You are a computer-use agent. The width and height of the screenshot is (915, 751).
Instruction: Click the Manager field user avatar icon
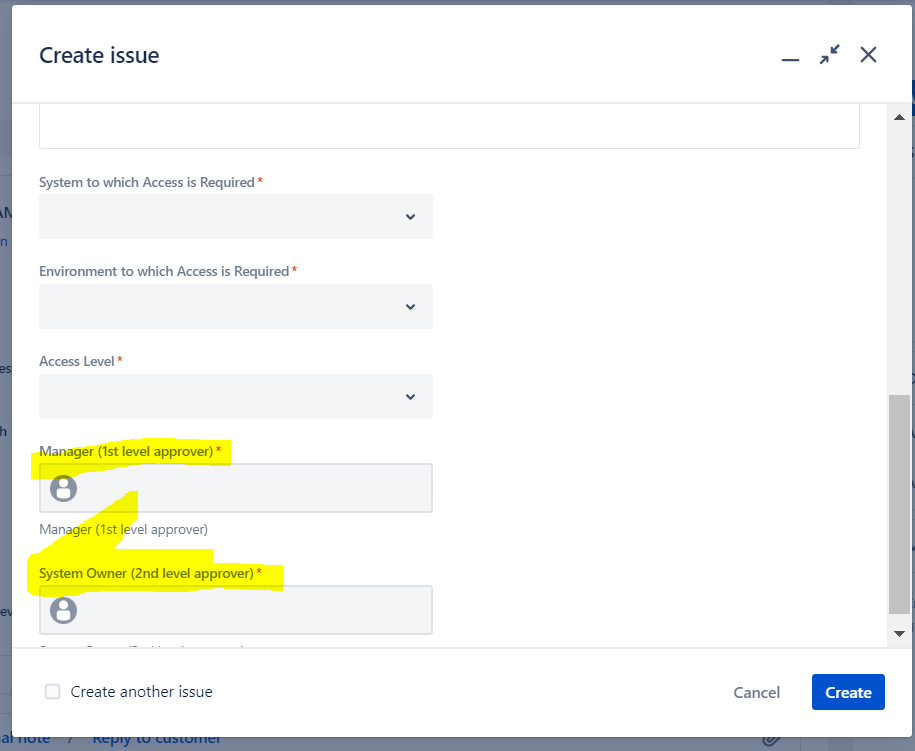pyautogui.click(x=63, y=488)
